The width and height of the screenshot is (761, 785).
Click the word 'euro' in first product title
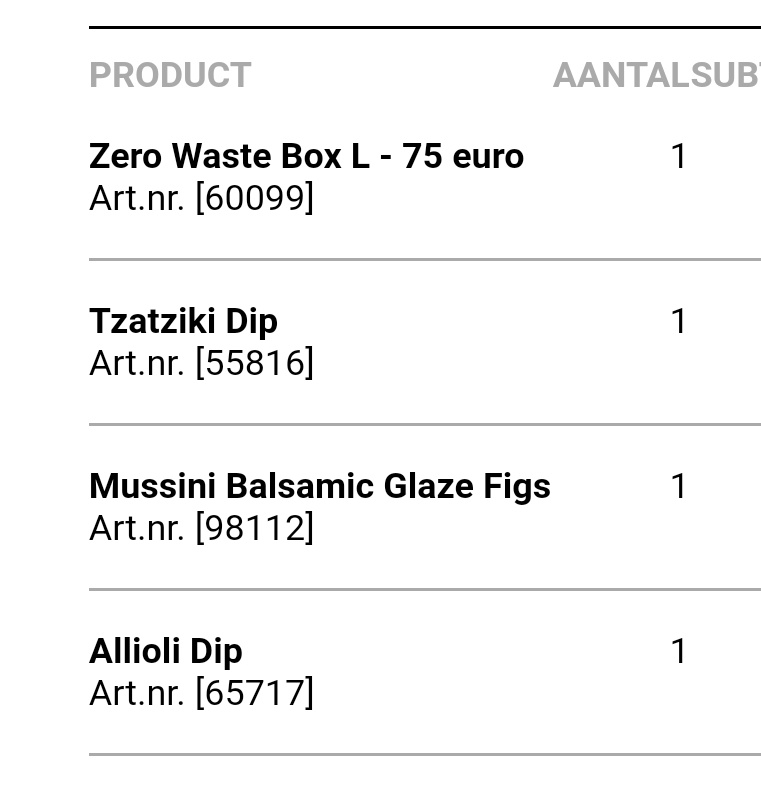tap(488, 156)
